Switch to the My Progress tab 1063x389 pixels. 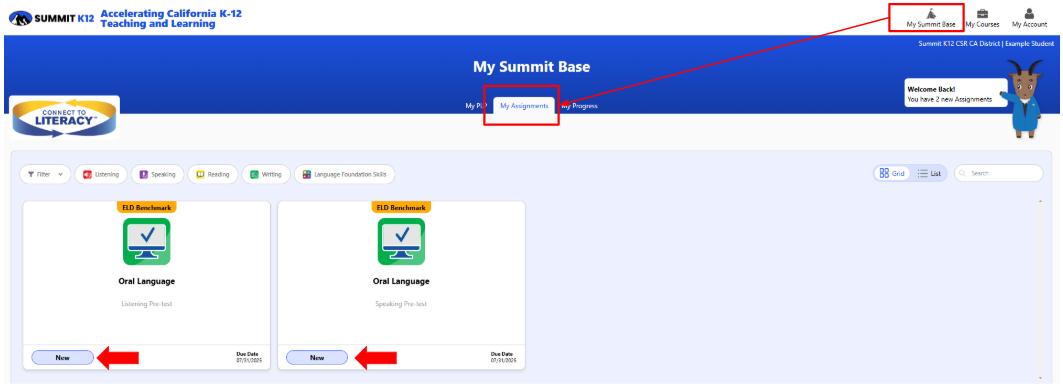point(580,106)
